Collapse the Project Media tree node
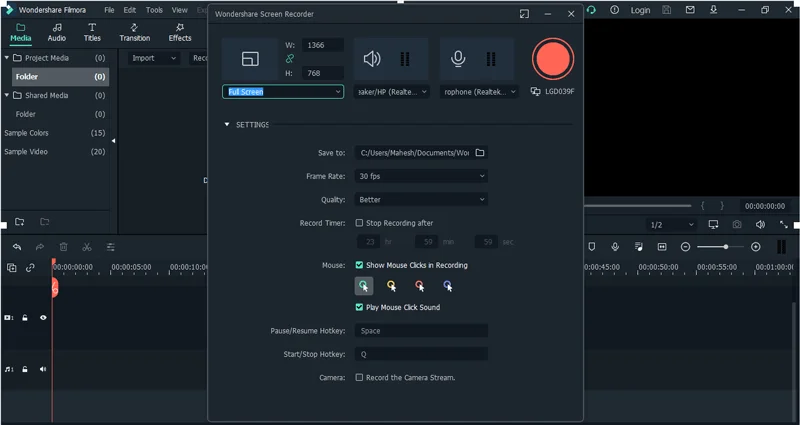Screen dimensions: 800x425 click(7, 58)
